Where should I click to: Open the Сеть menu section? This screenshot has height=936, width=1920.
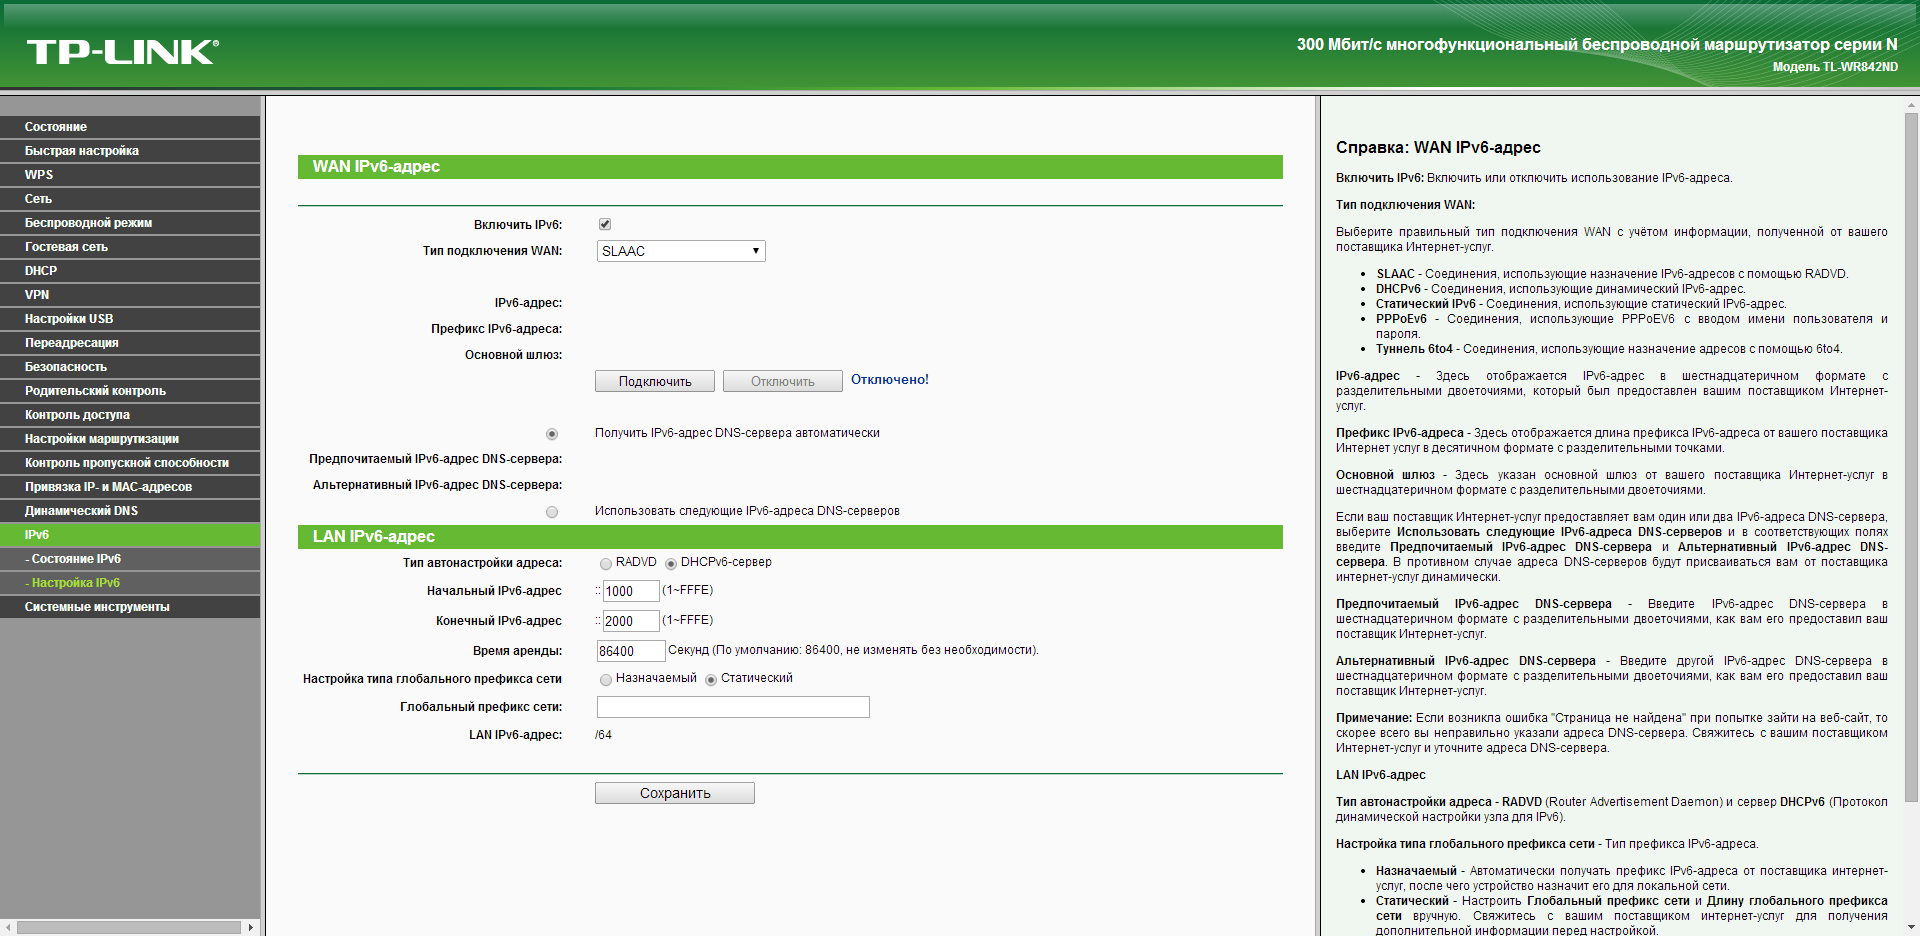click(x=130, y=199)
